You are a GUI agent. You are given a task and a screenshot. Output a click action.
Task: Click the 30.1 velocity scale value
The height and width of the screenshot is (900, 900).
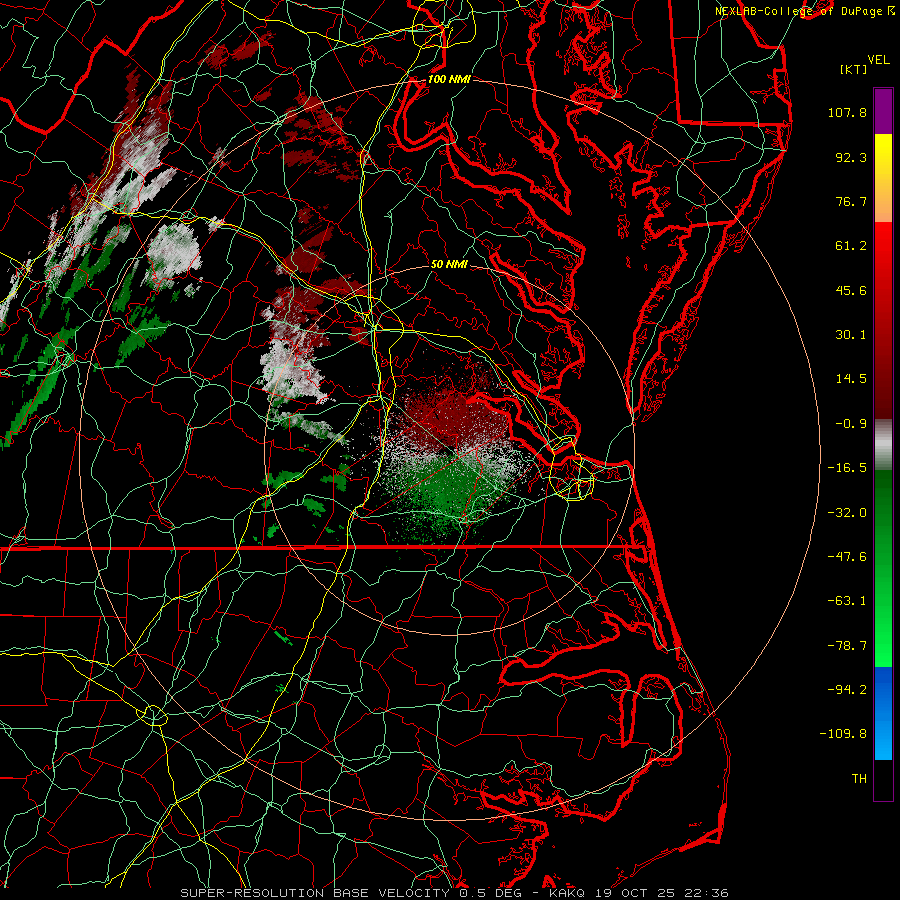click(x=851, y=335)
